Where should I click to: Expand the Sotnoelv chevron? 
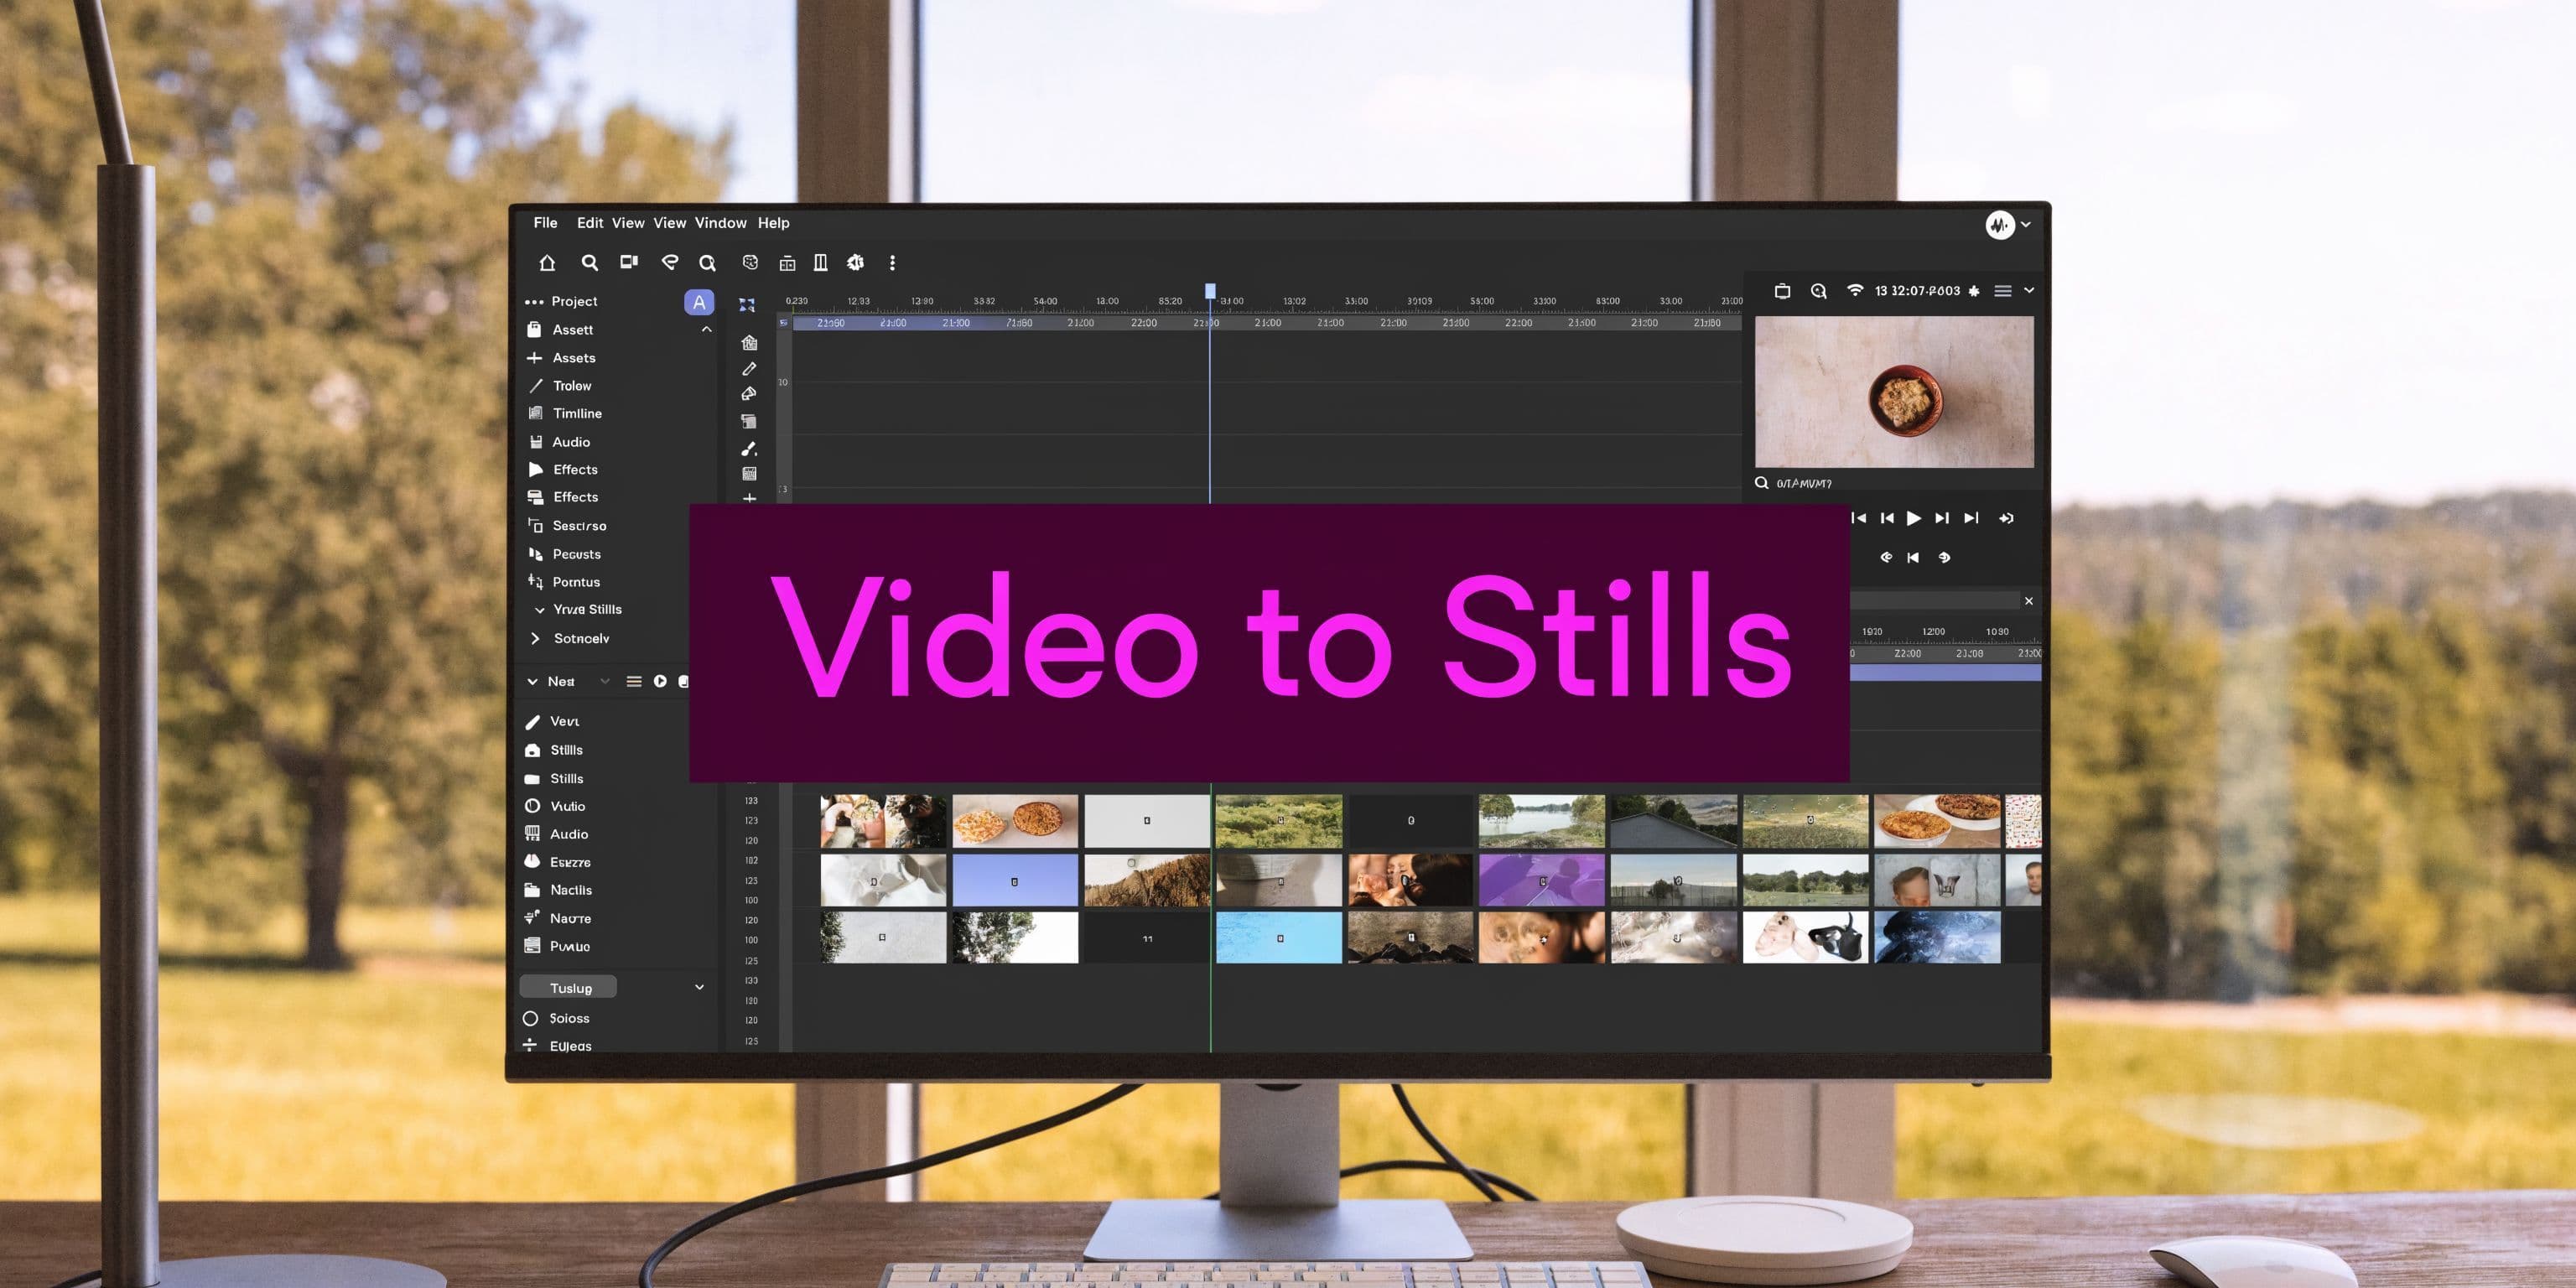coord(535,638)
